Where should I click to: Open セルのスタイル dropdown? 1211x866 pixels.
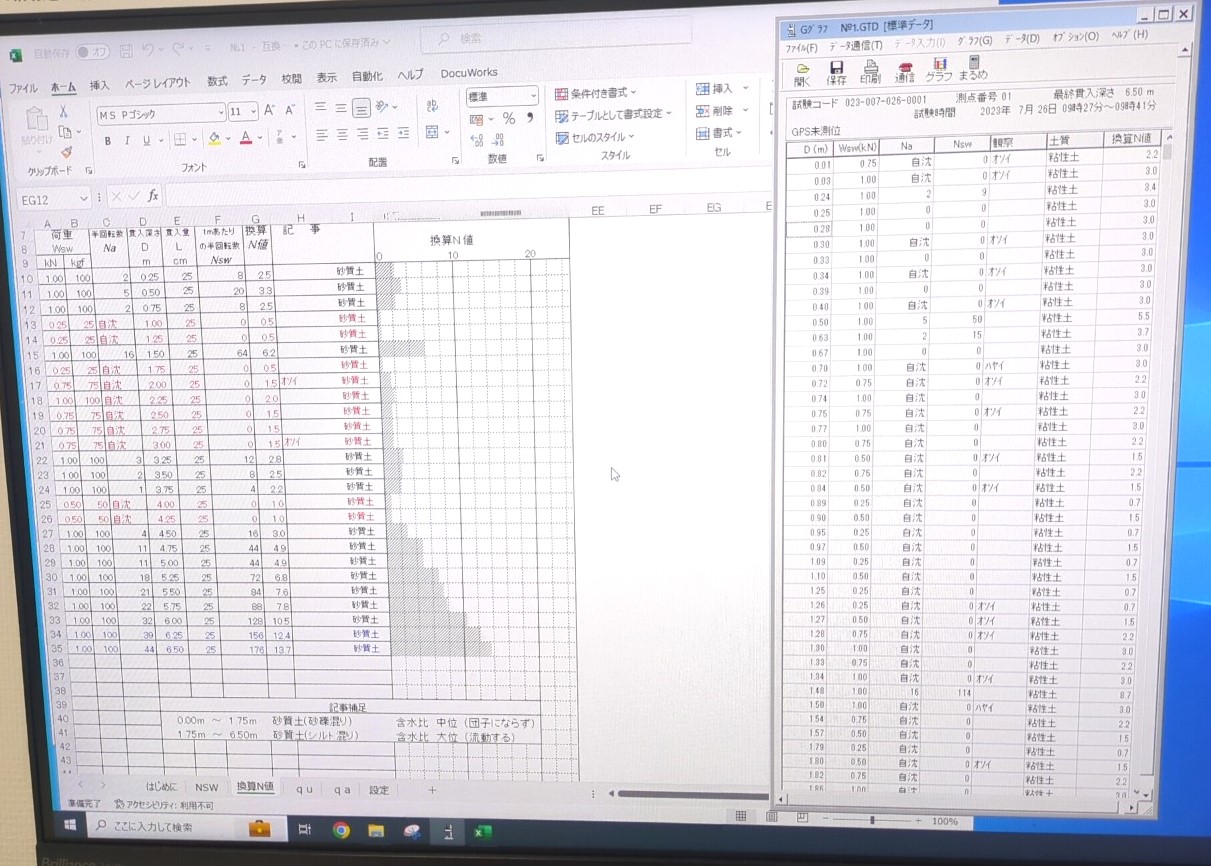pos(596,137)
